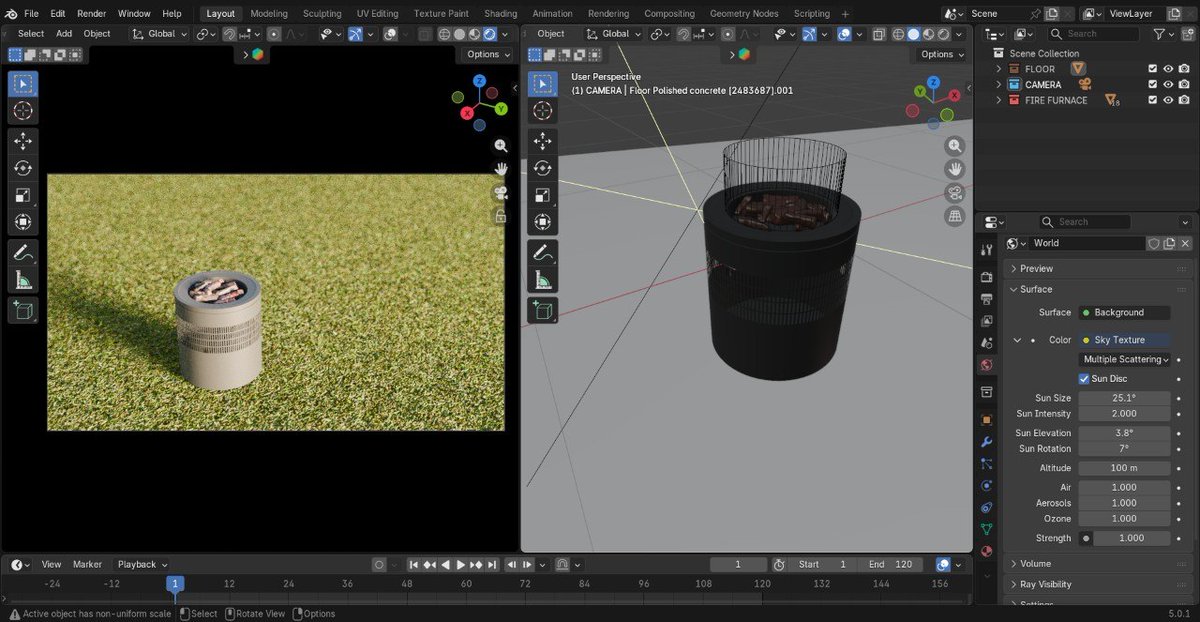1200x622 pixels.
Task: Select the Rotate tool in left viewport
Action: [x=23, y=168]
